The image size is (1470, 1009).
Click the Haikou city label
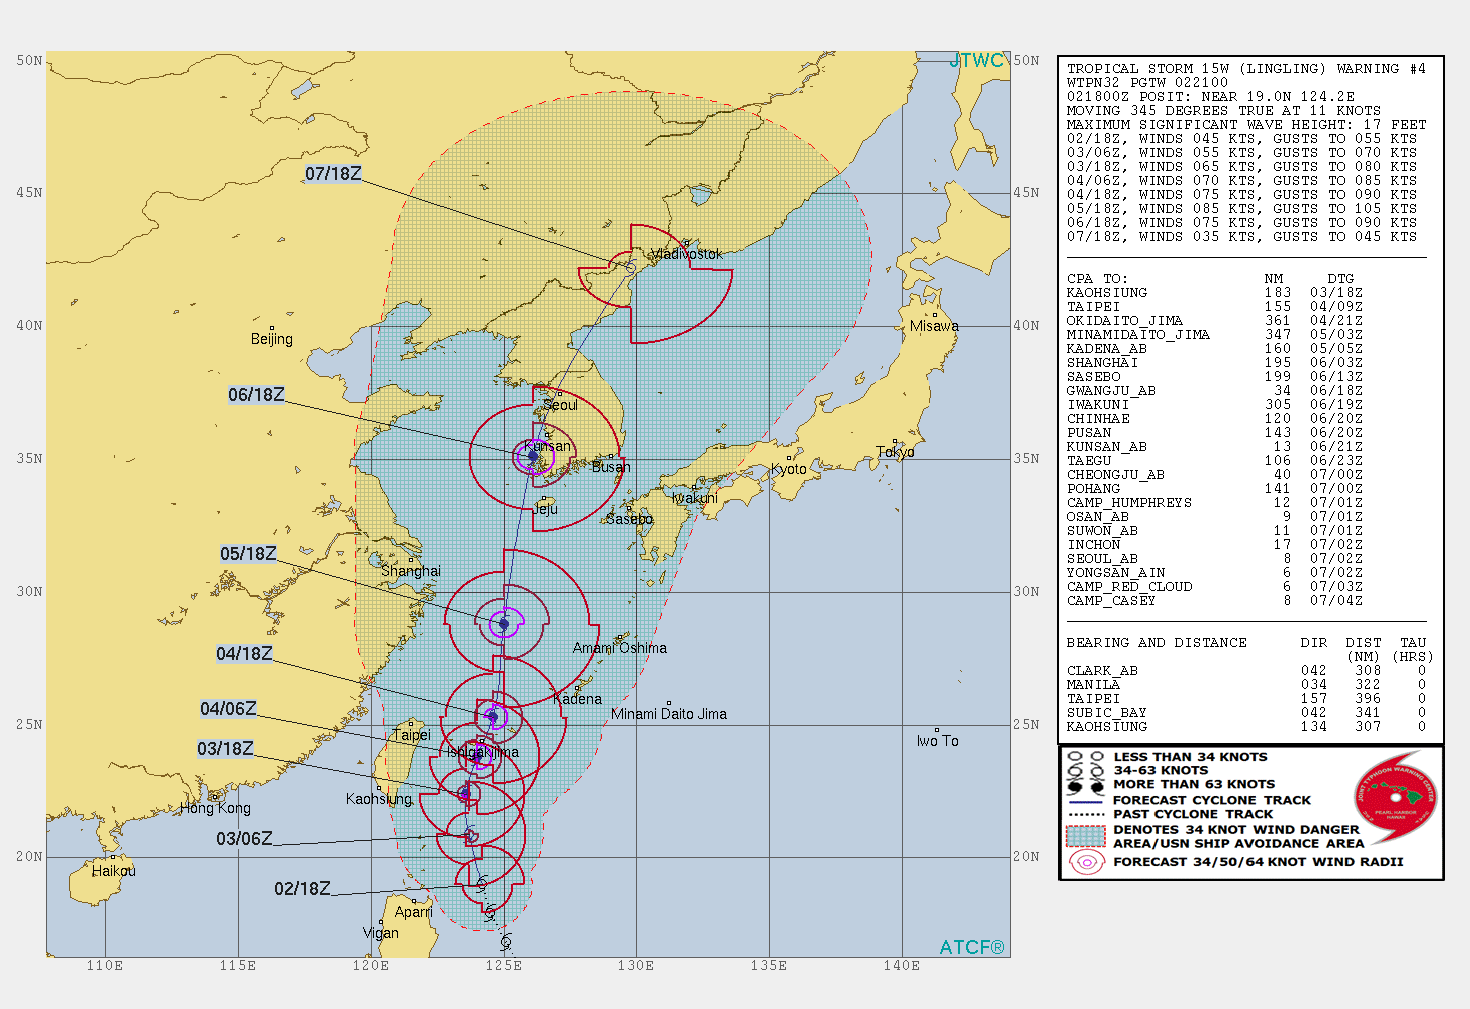coord(114,871)
